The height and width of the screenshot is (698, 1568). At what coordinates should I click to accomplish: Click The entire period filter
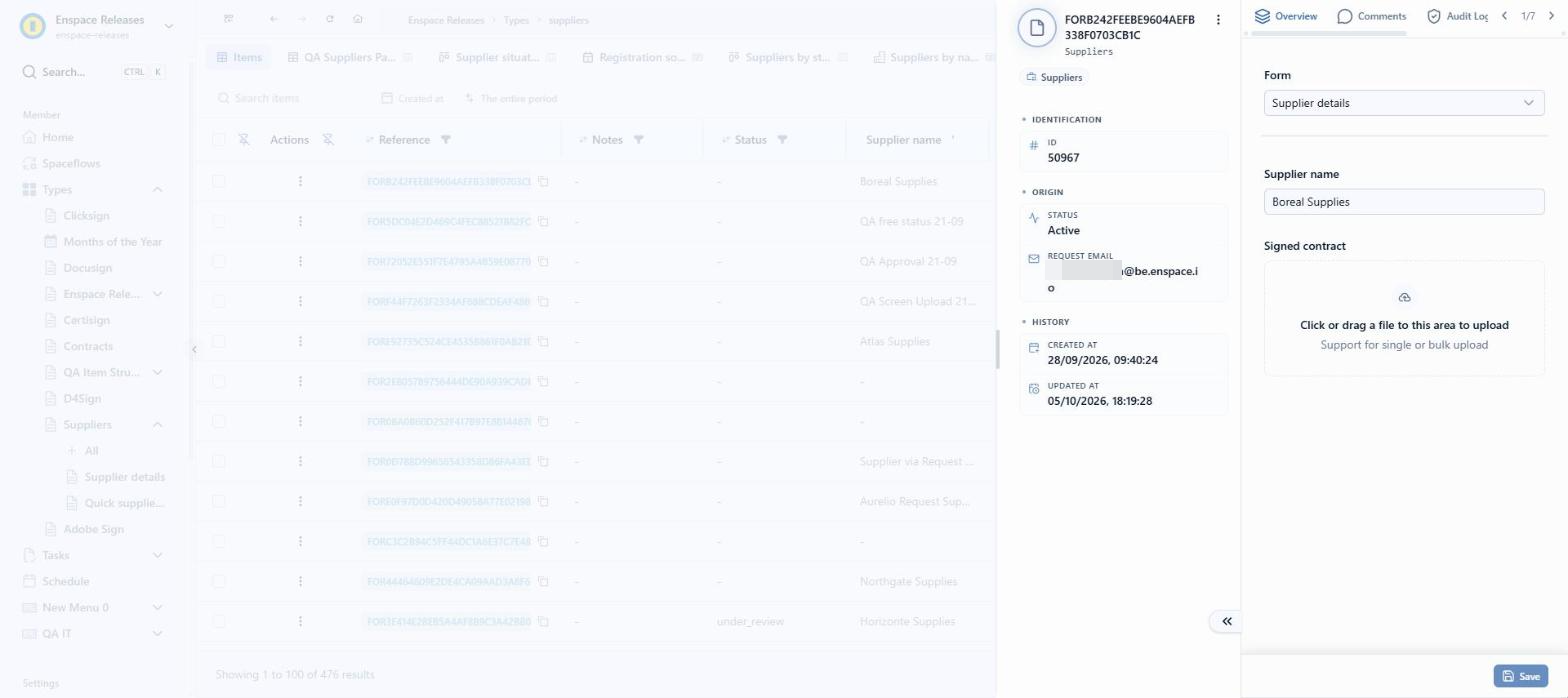[x=511, y=99]
